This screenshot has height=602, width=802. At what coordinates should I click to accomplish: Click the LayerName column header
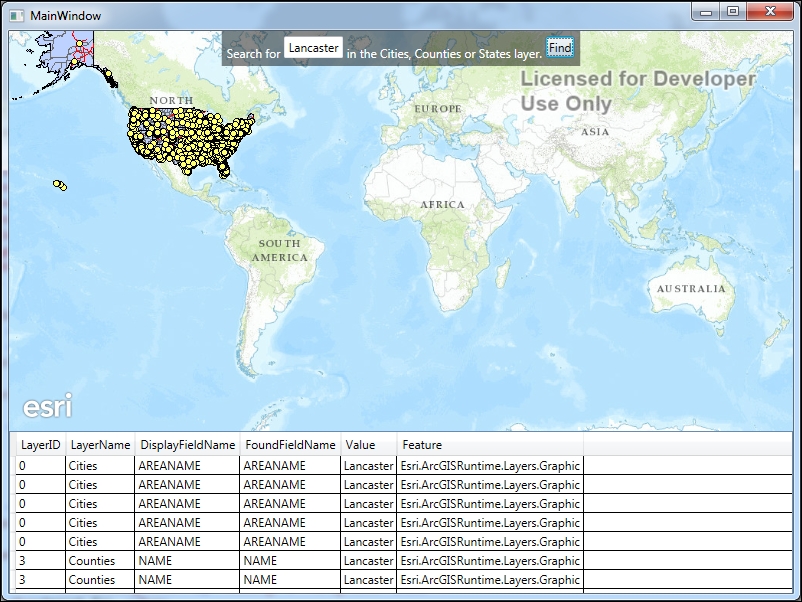click(x=100, y=444)
